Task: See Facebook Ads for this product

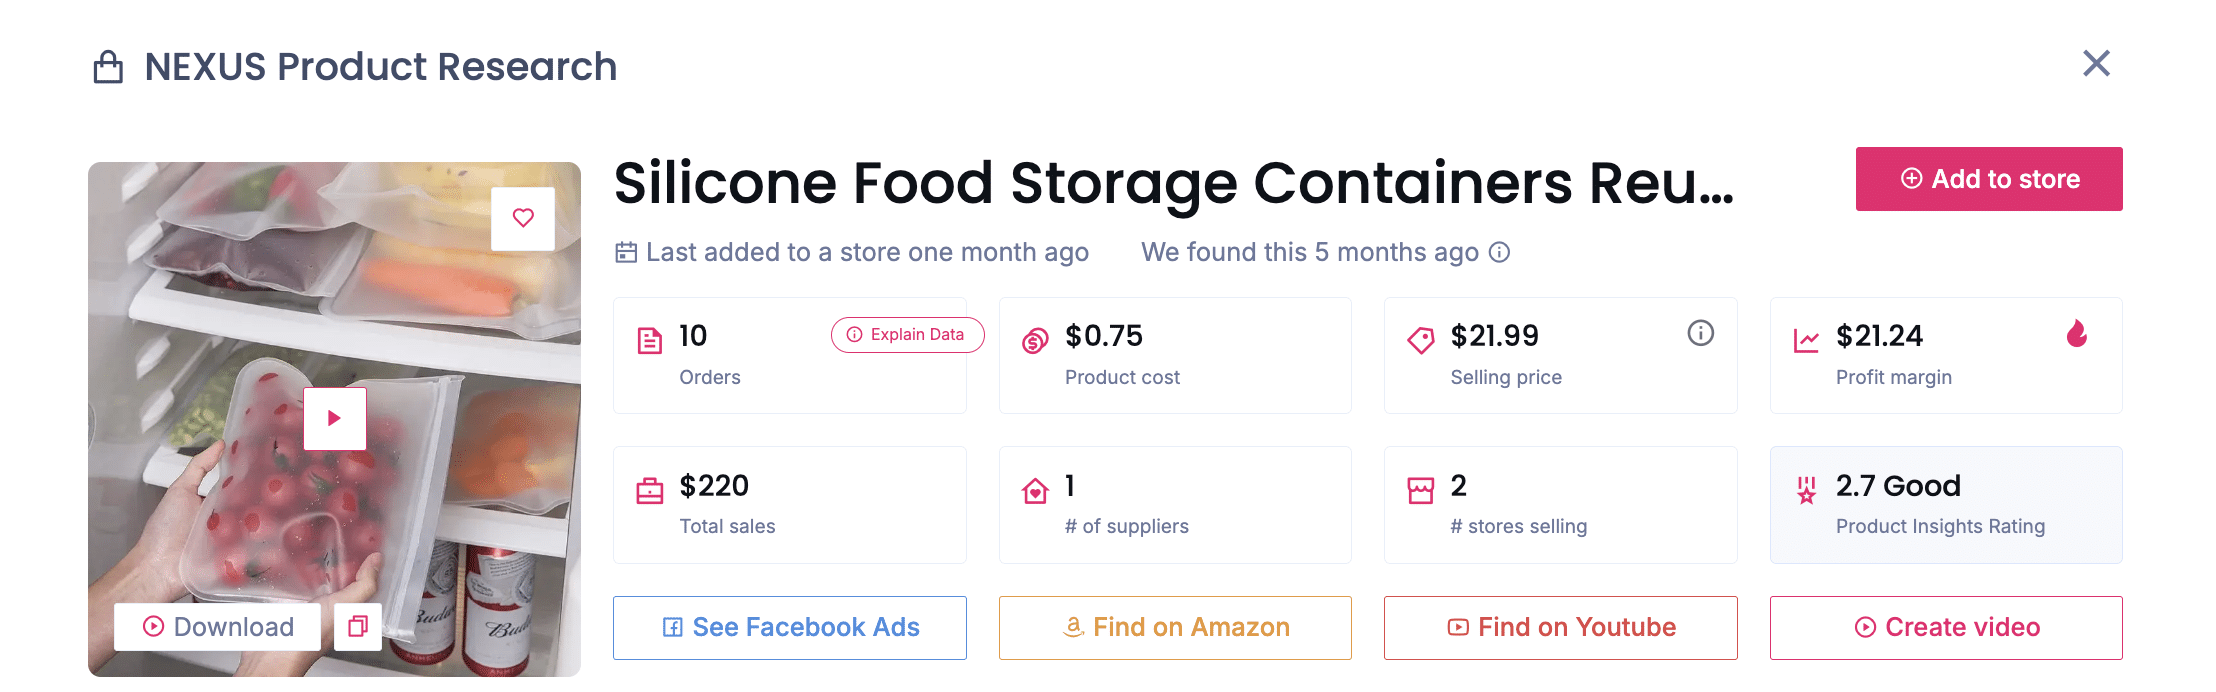Action: pyautogui.click(x=789, y=628)
